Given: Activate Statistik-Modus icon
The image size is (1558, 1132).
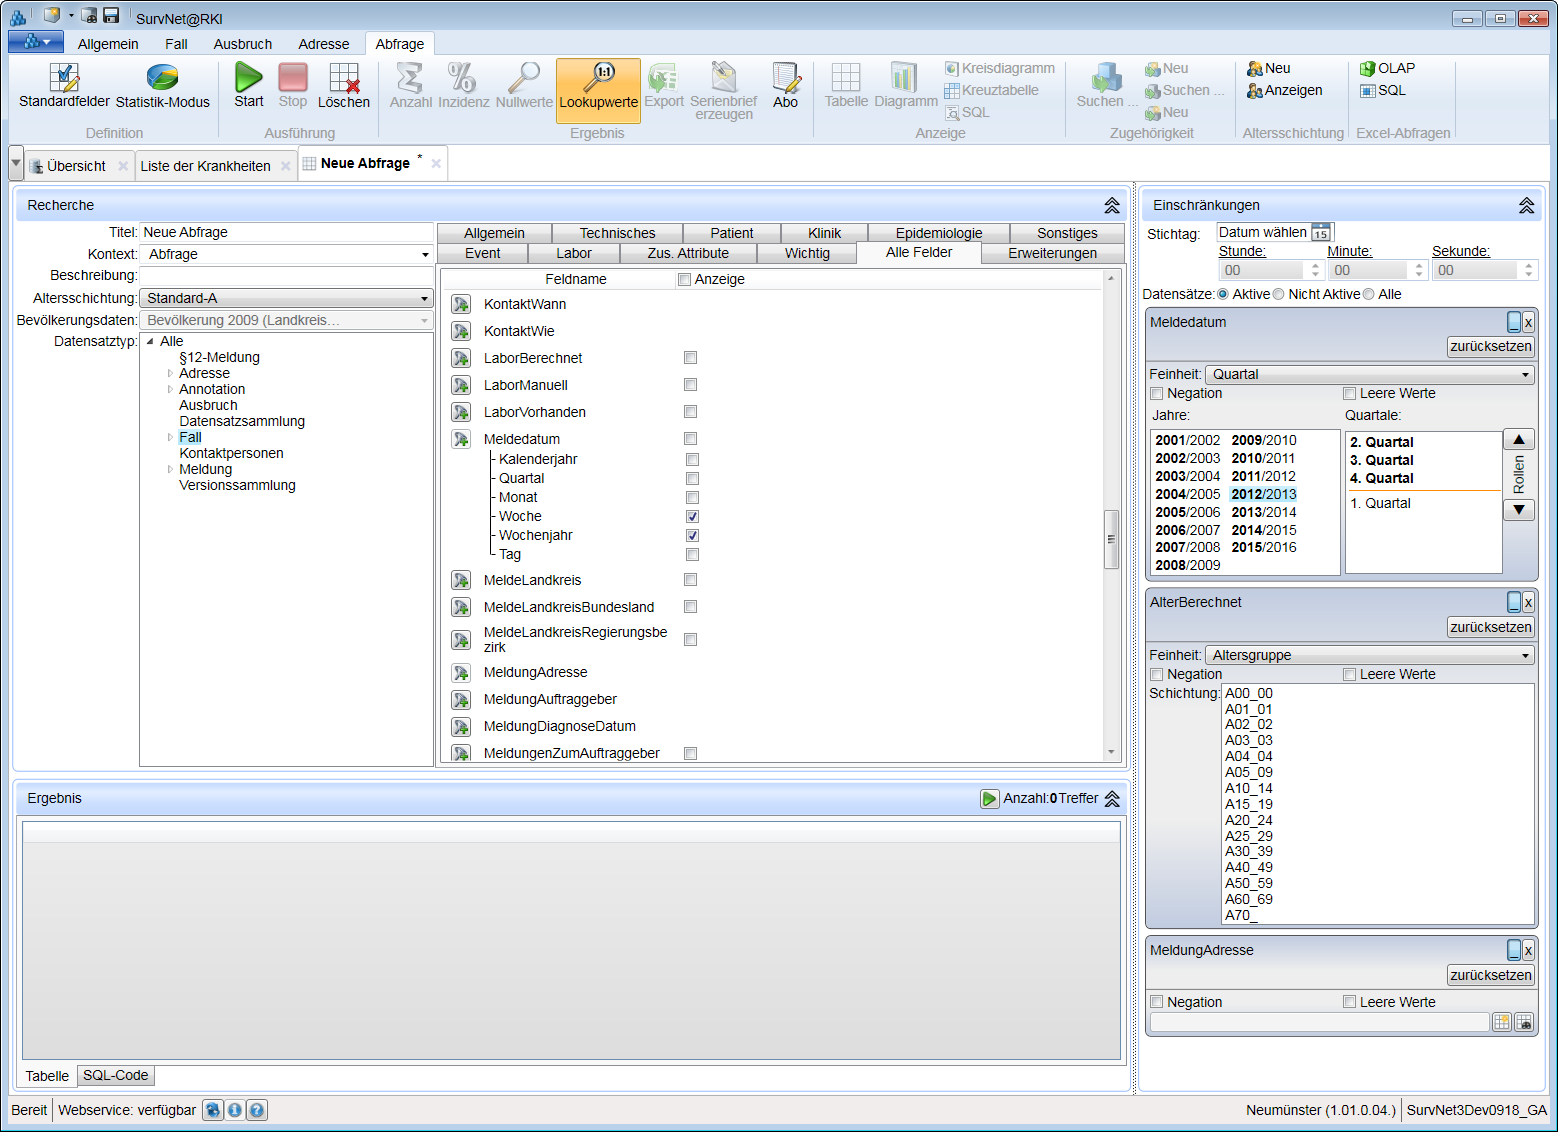Looking at the screenshot, I should pyautogui.click(x=162, y=78).
